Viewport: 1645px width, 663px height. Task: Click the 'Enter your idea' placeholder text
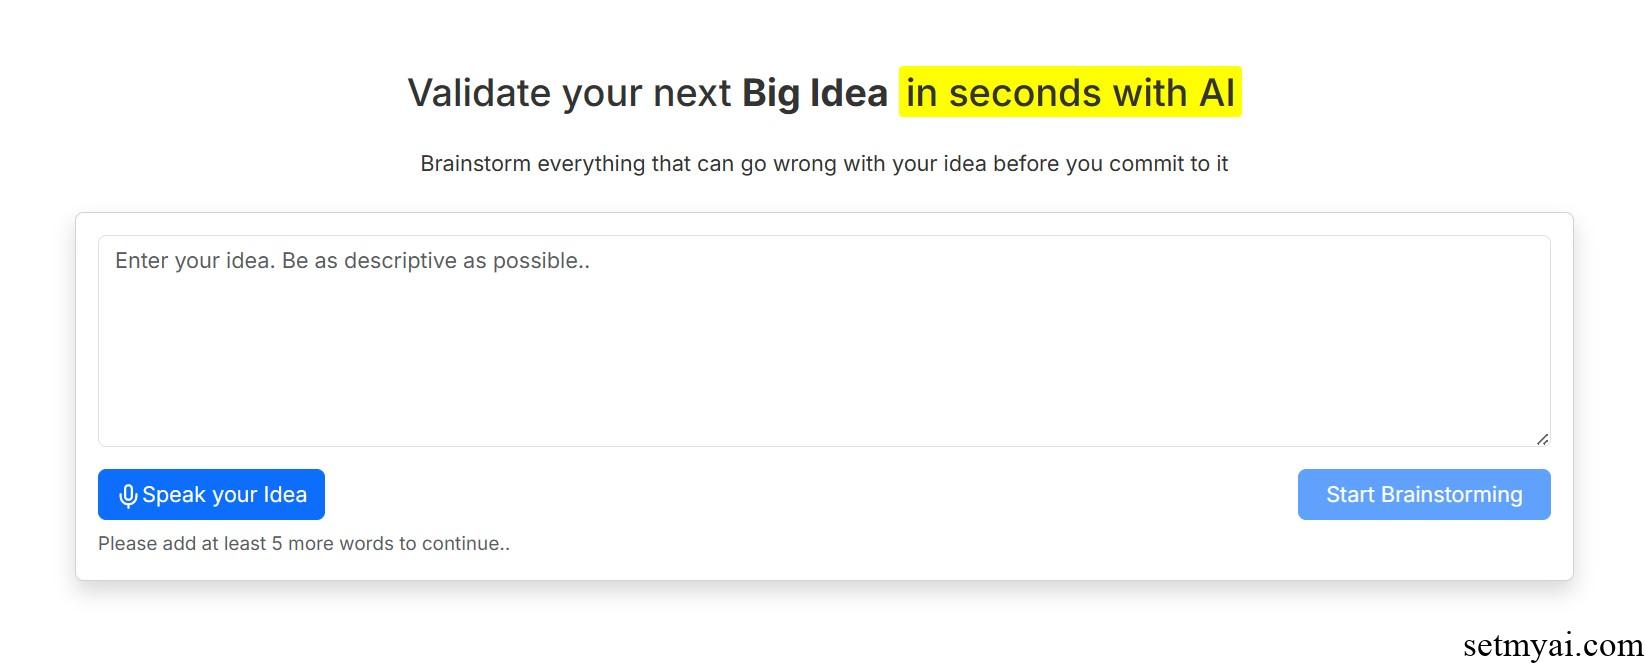tap(352, 261)
